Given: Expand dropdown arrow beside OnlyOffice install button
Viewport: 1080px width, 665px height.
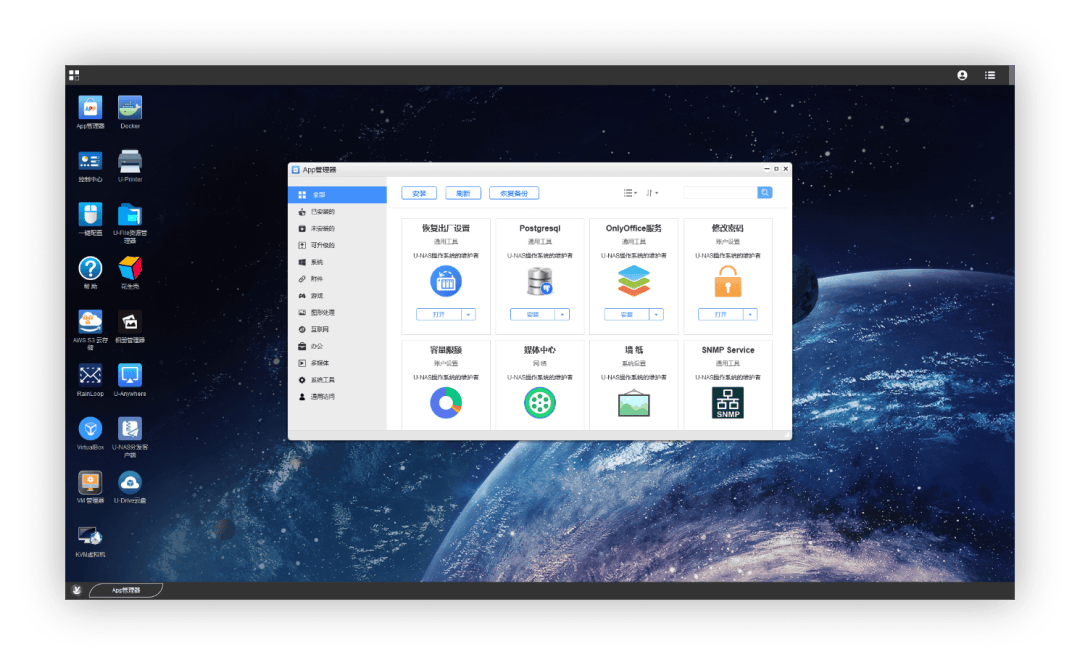Looking at the screenshot, I should pyautogui.click(x=656, y=314).
